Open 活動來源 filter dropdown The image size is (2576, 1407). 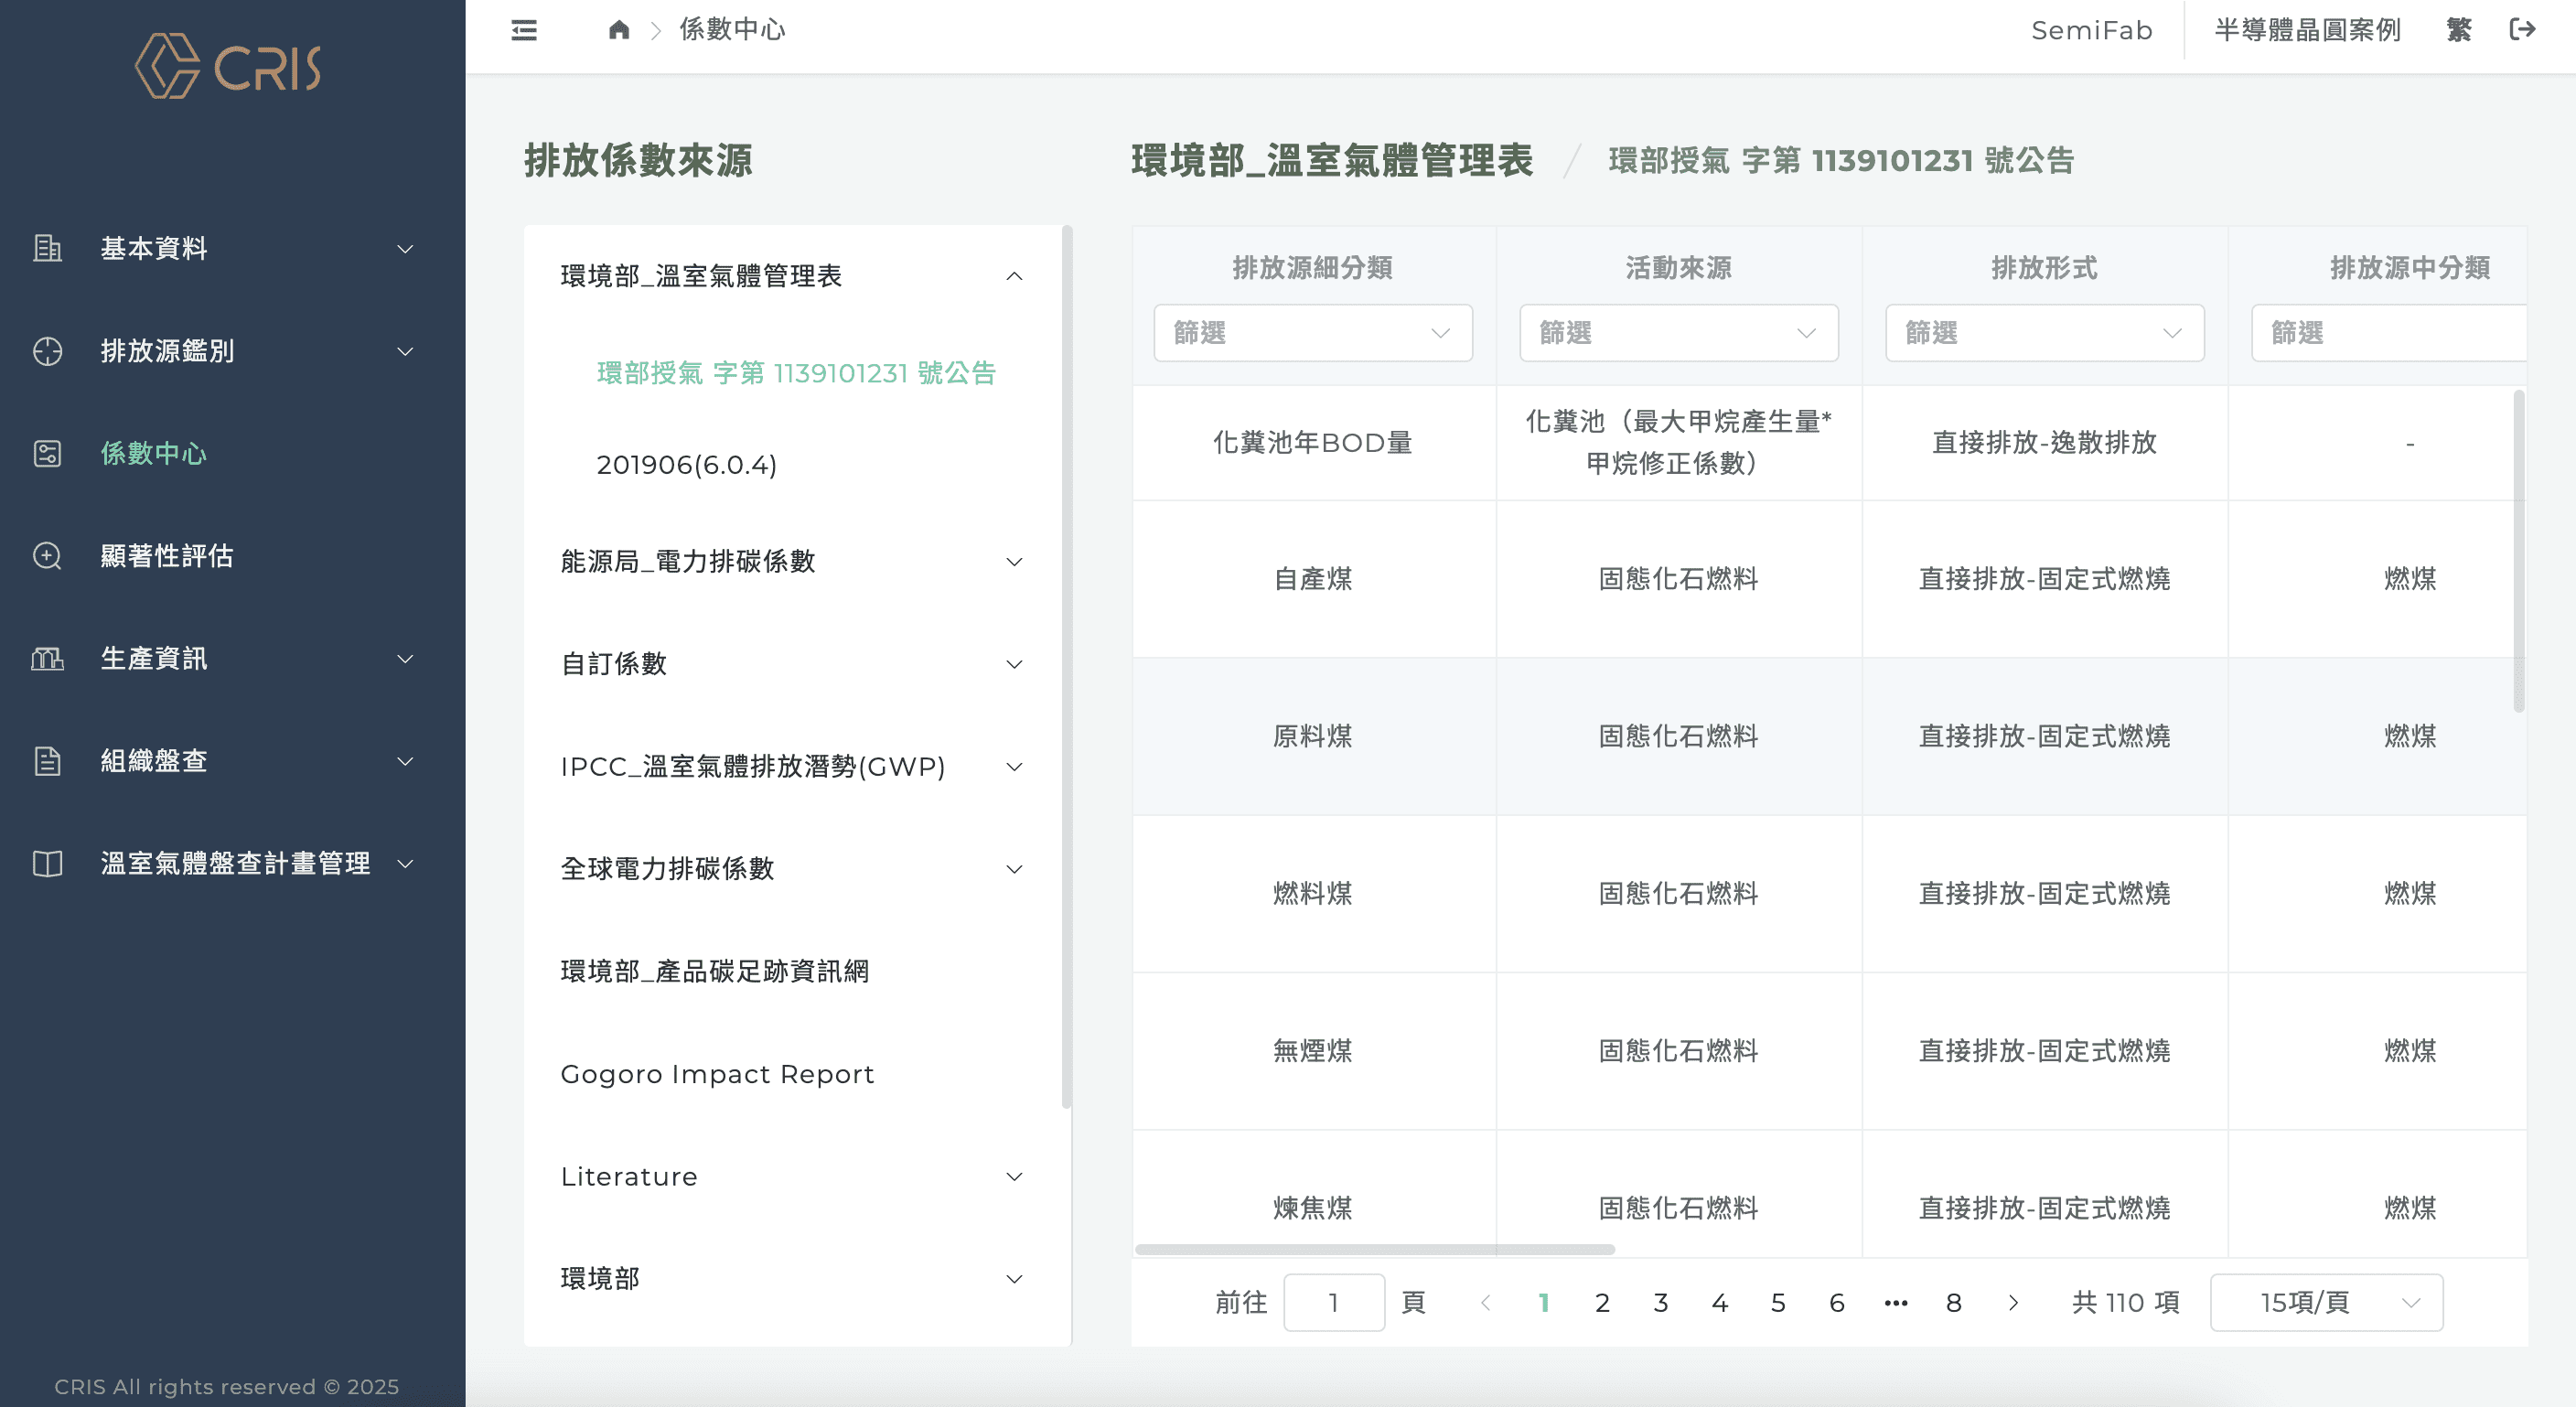click(1678, 333)
